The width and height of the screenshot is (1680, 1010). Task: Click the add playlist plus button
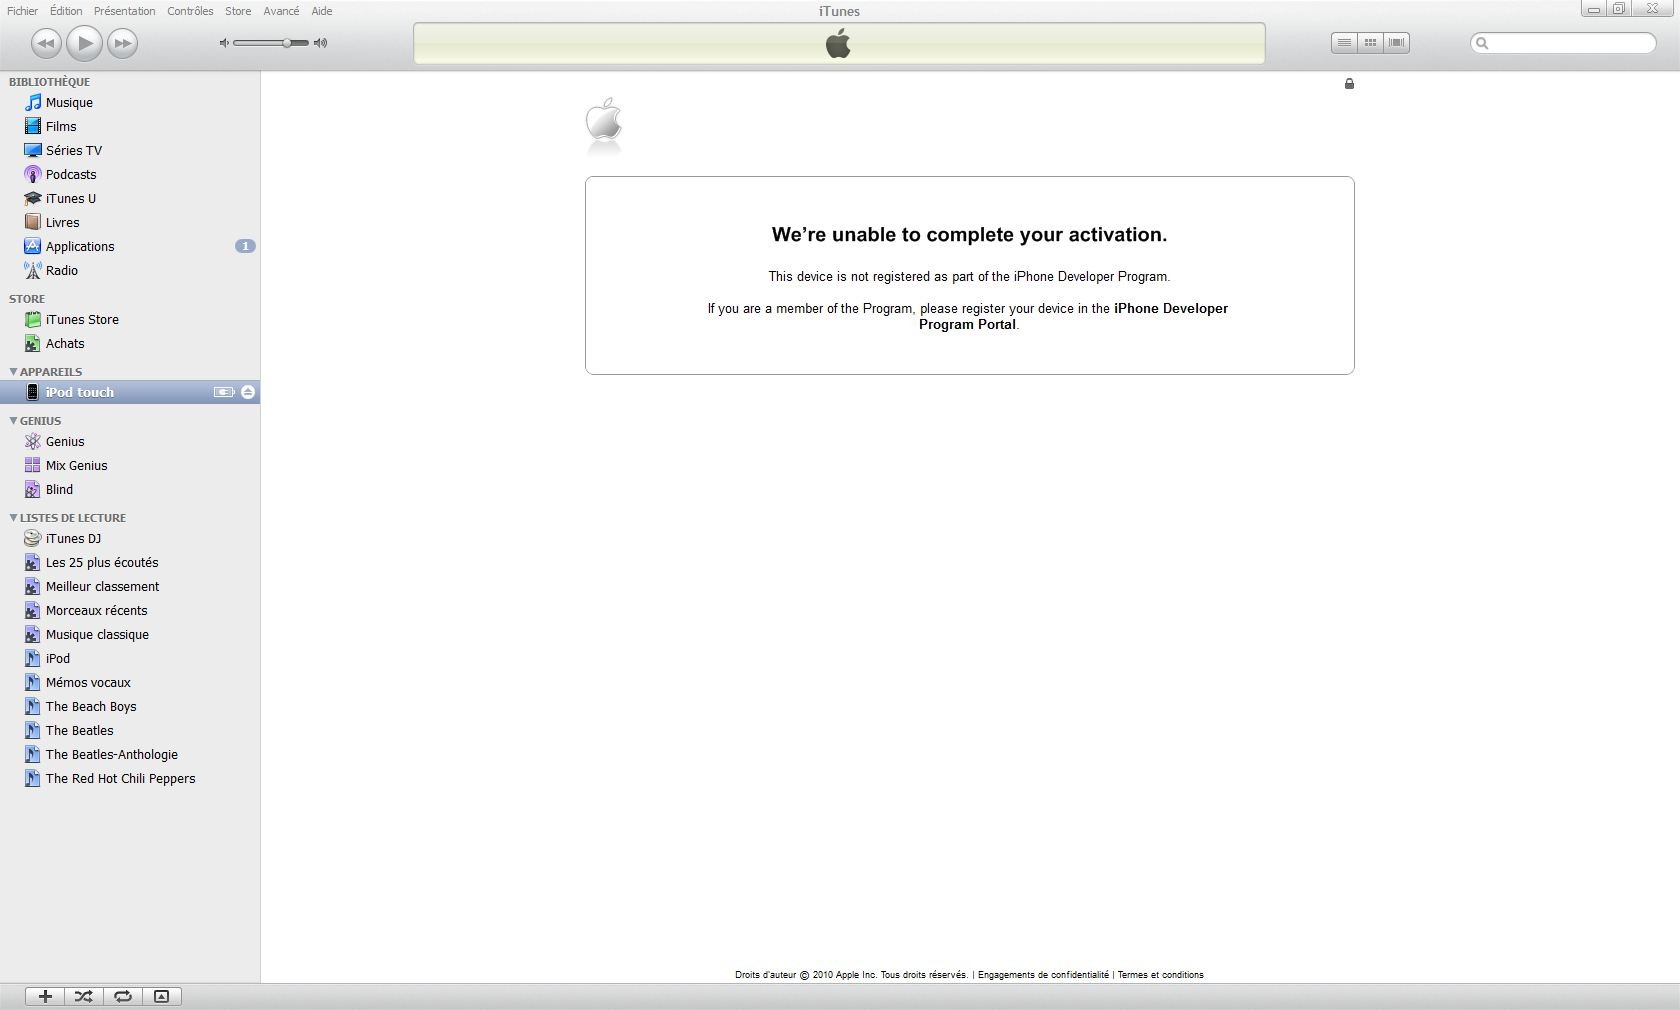tap(45, 996)
